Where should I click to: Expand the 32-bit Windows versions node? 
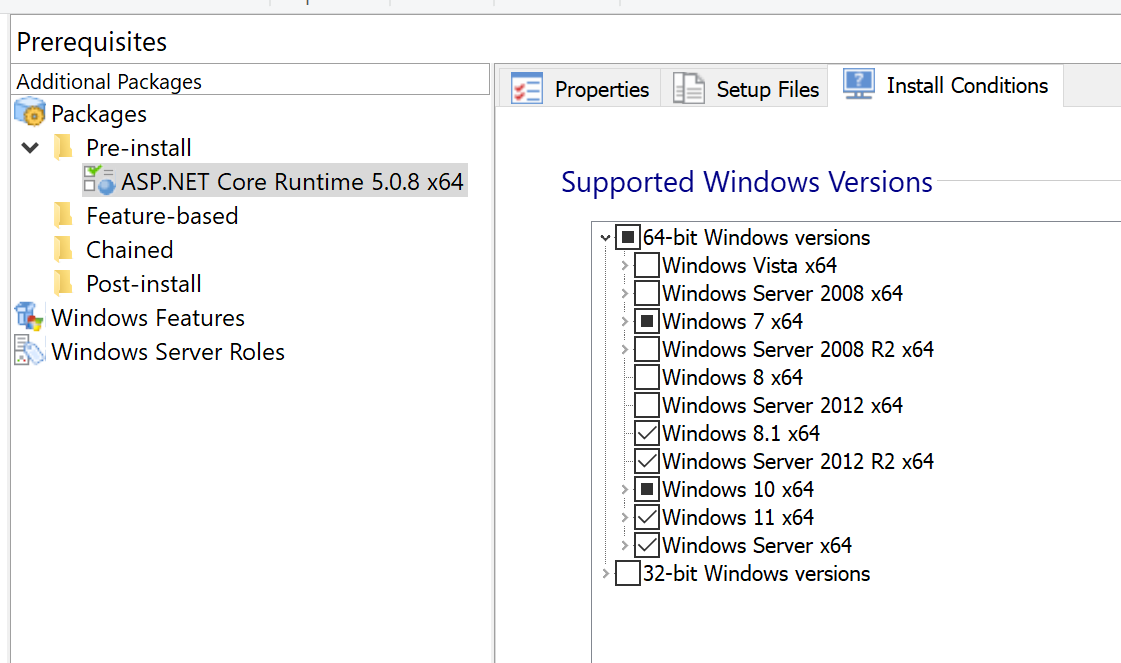(x=606, y=573)
